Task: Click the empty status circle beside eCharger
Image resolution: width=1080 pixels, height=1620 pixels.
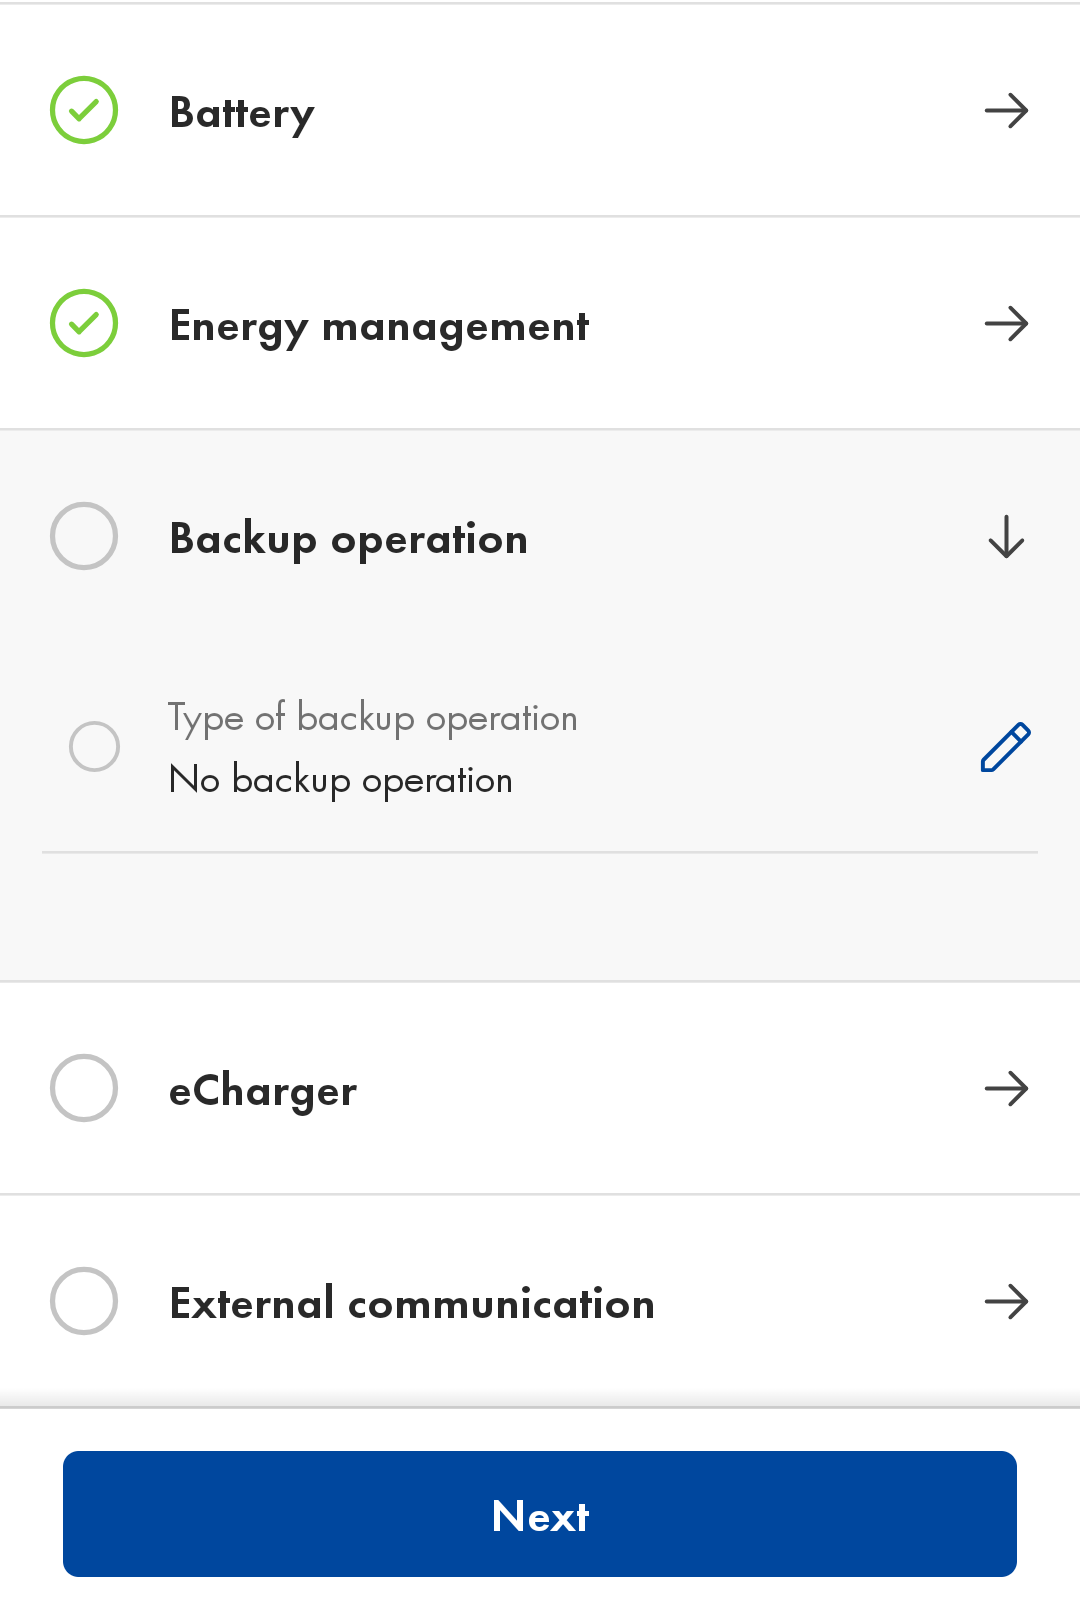Action: coord(84,1088)
